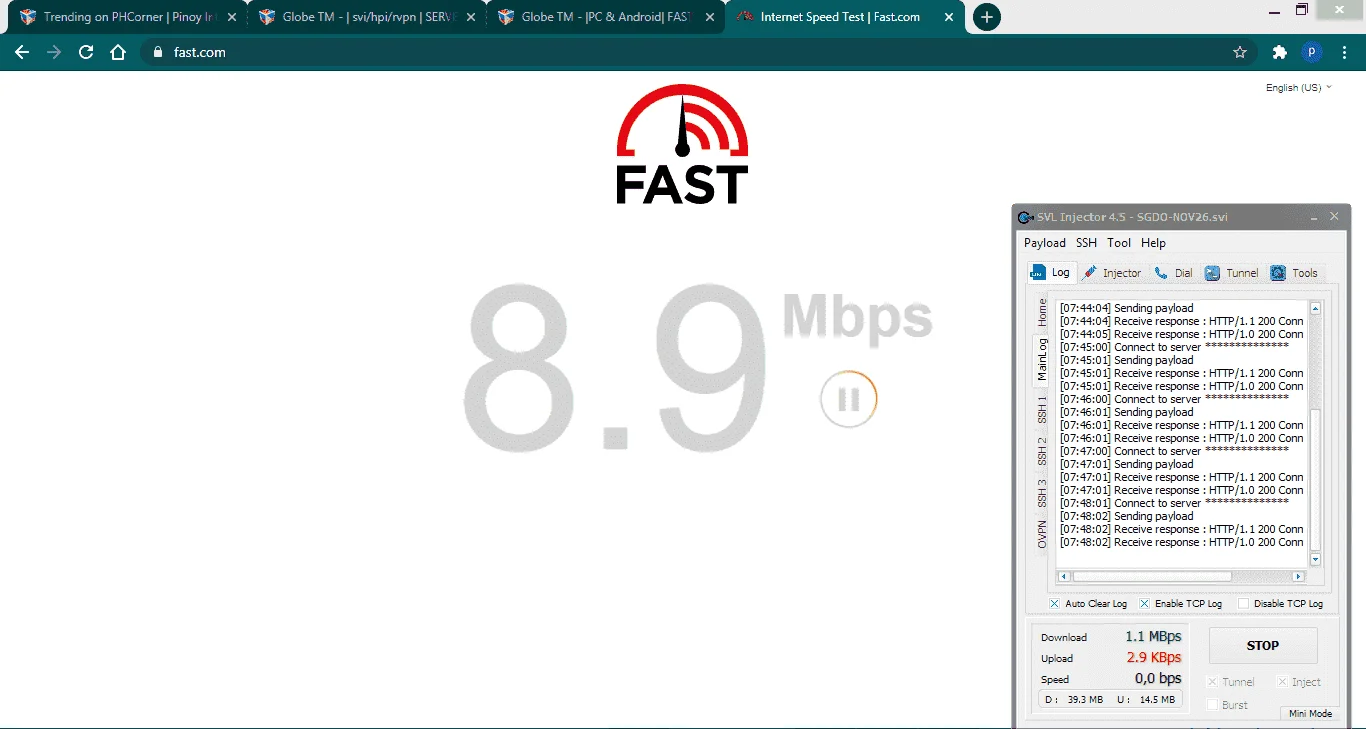1366x729 pixels.
Task: Open the SSH 1 vertical log tab
Action: coord(1042,409)
